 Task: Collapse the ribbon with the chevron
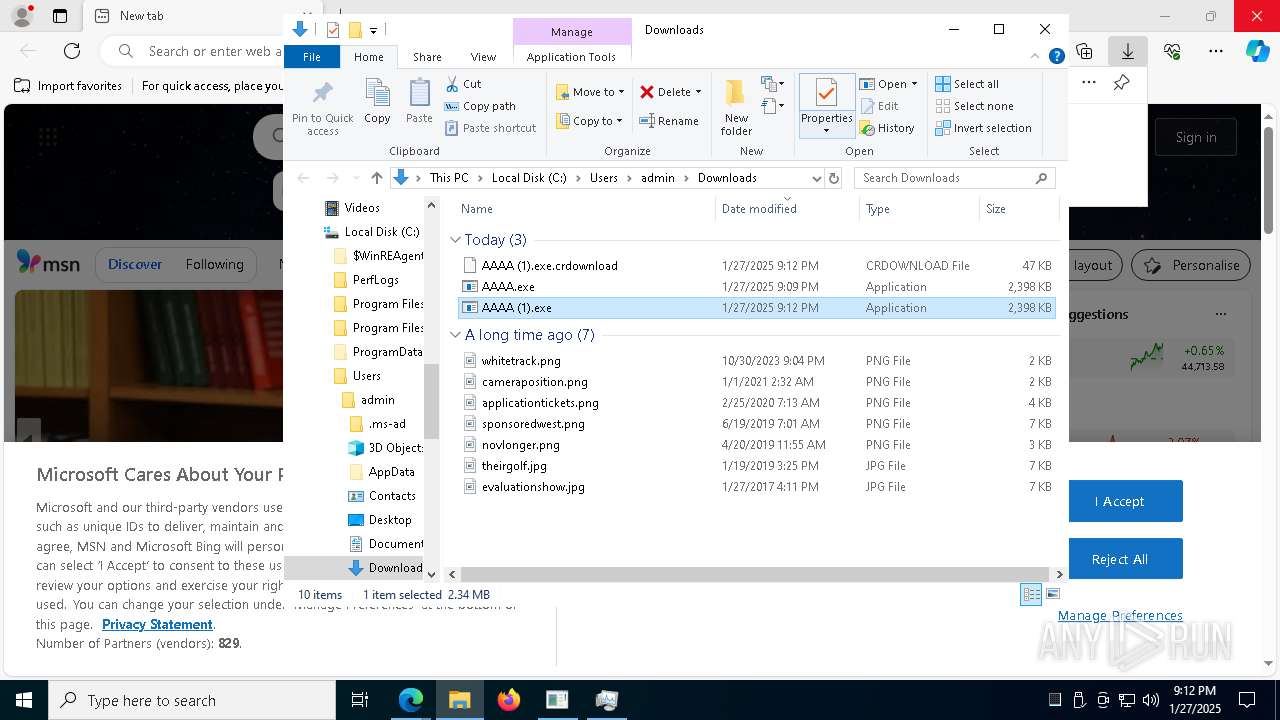[x=1036, y=57]
